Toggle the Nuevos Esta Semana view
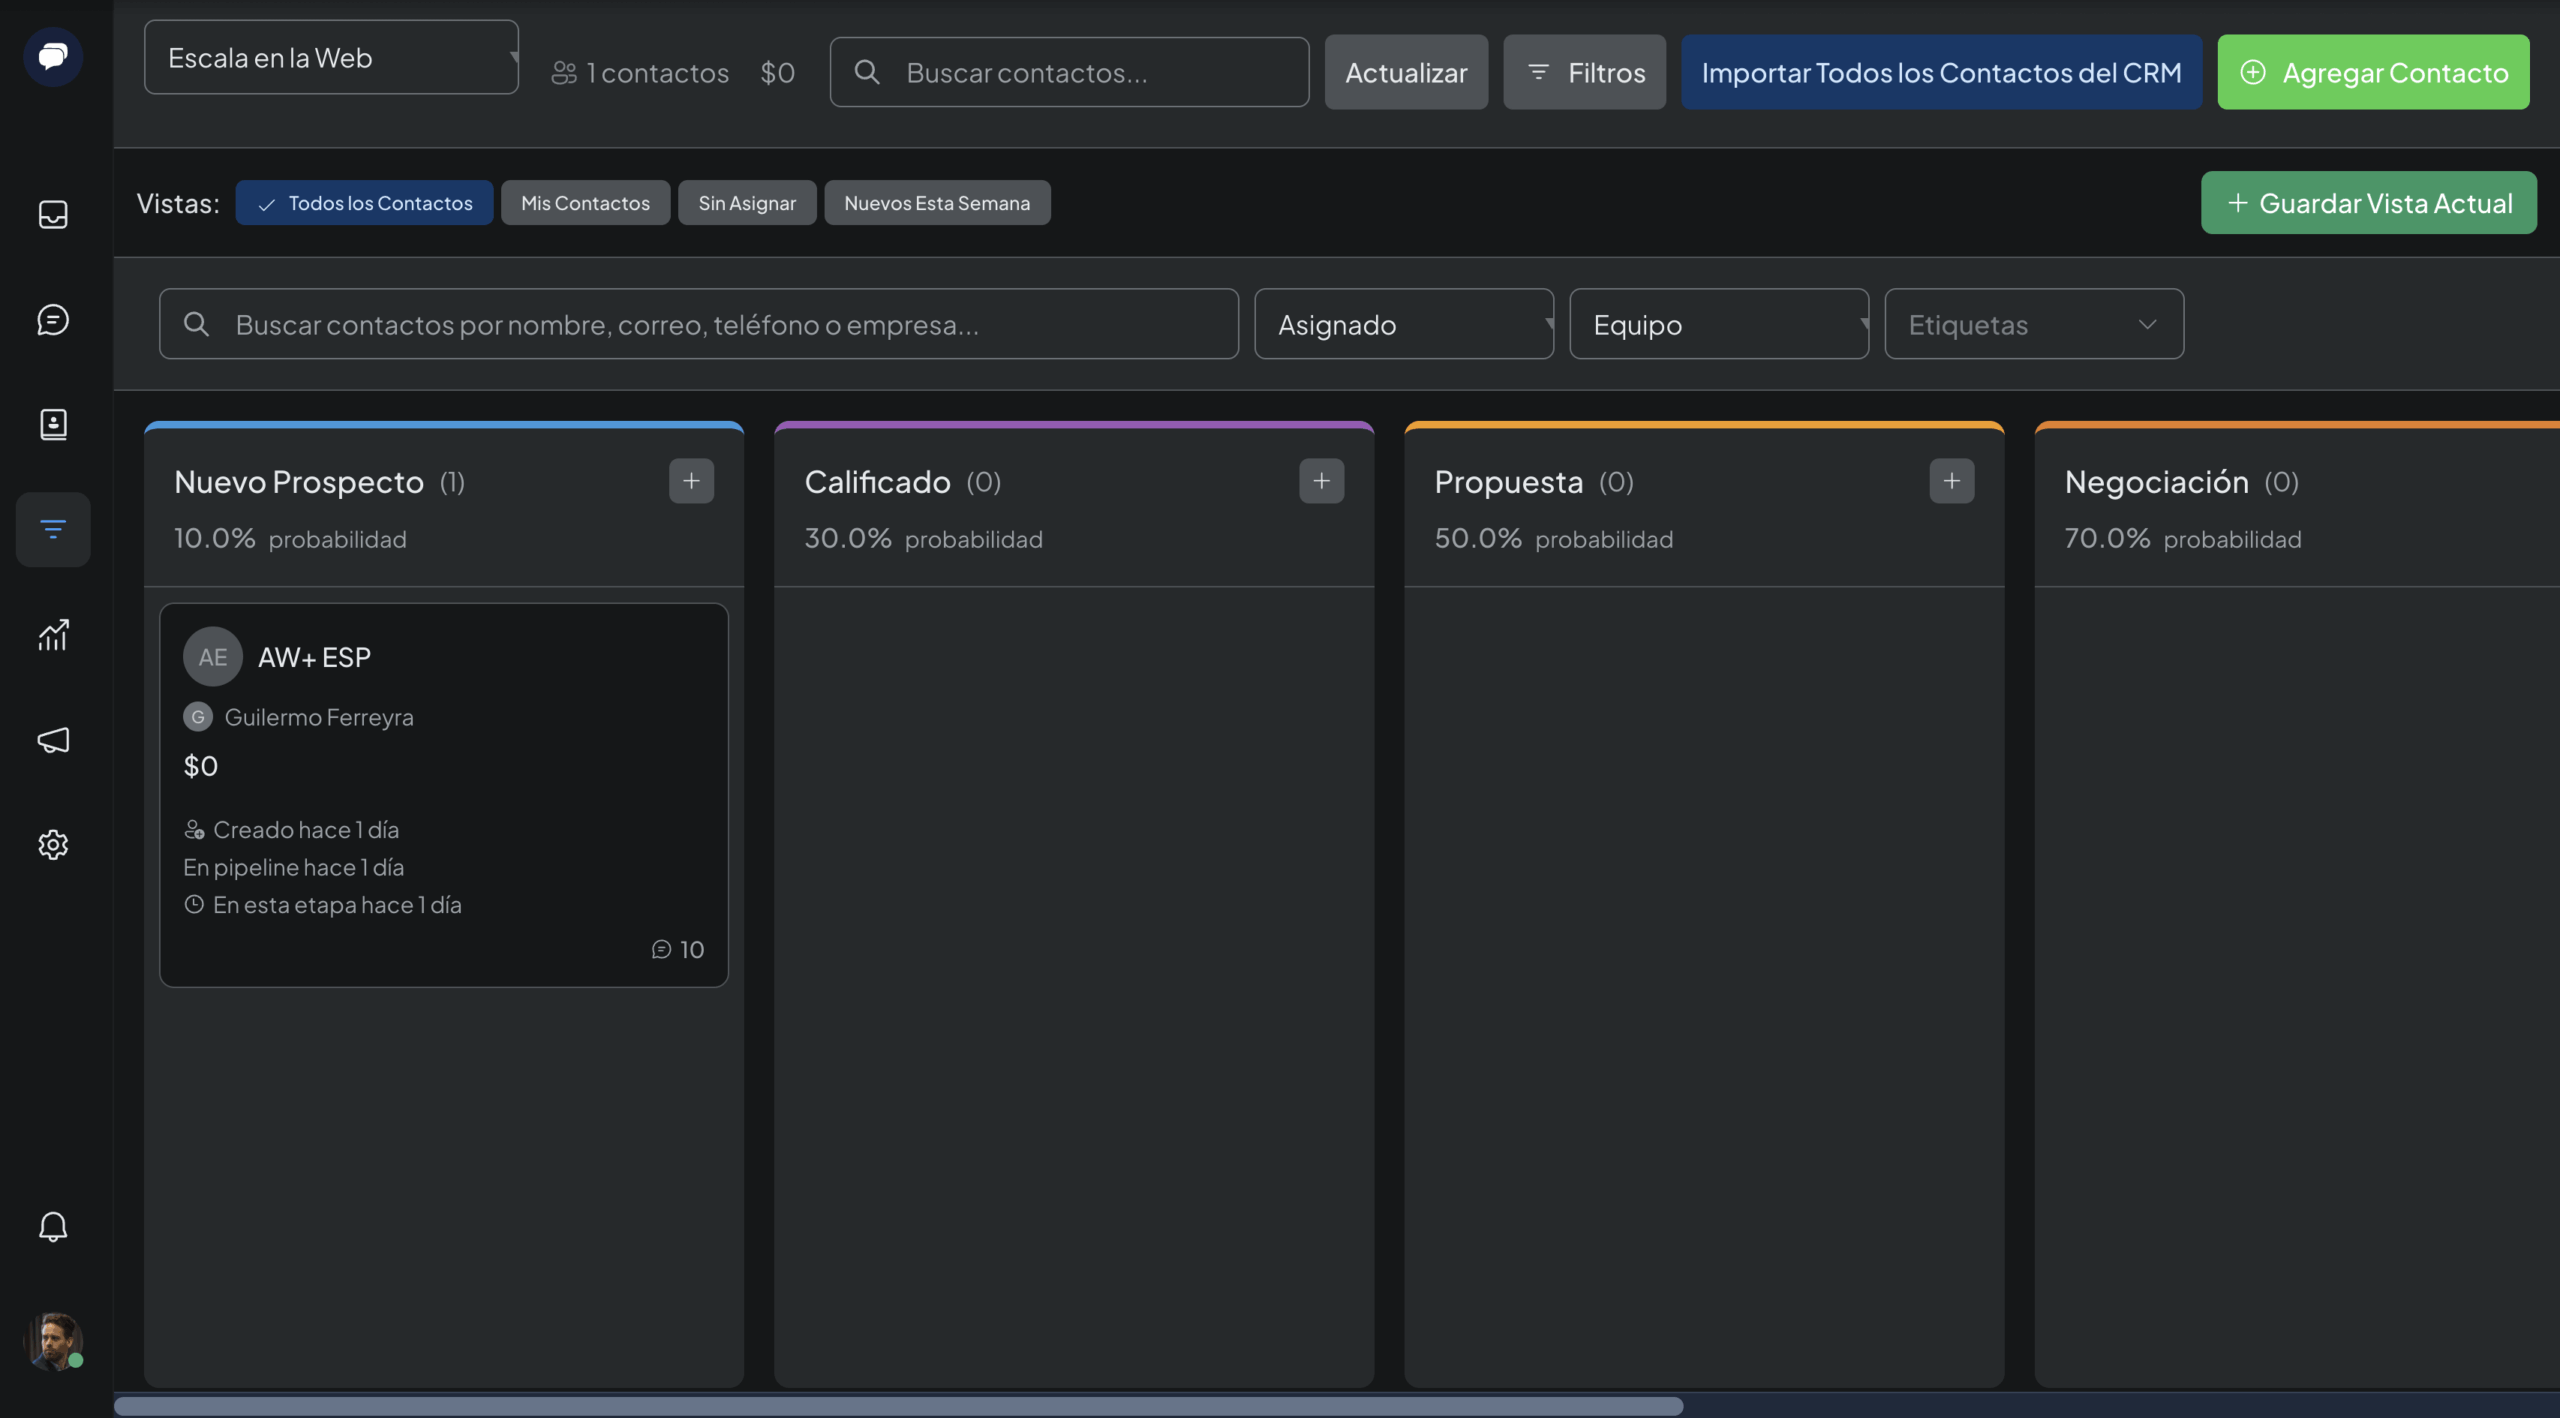The width and height of the screenshot is (2560, 1418). pos(937,203)
